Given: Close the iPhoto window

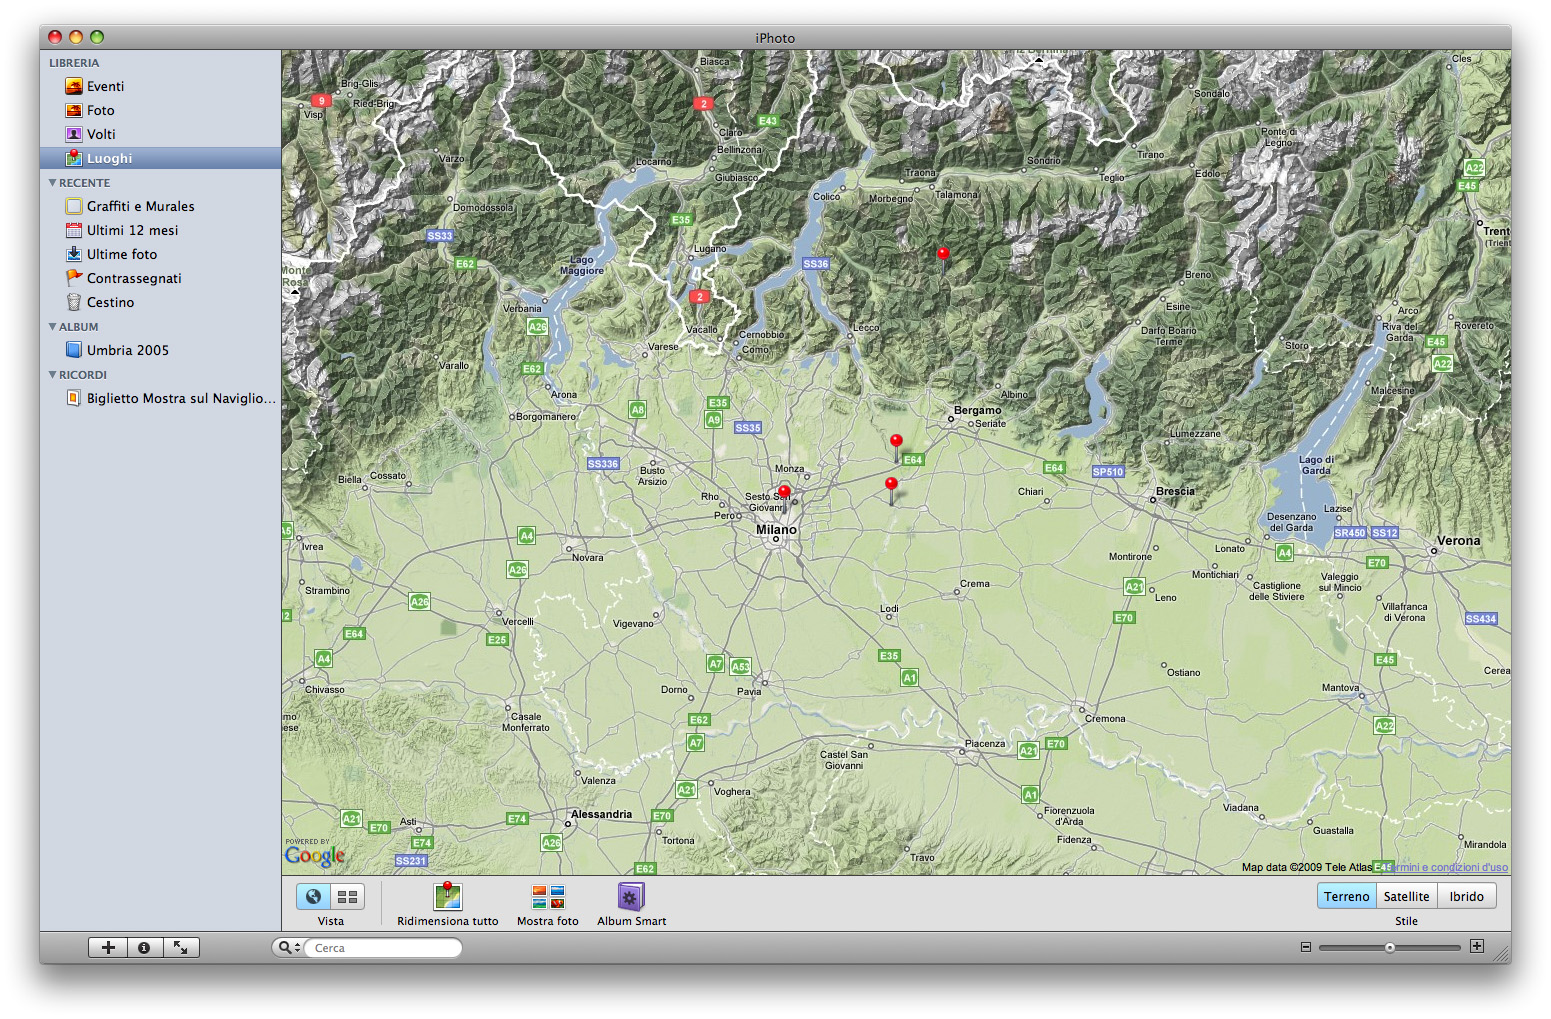Looking at the screenshot, I should click(x=55, y=37).
